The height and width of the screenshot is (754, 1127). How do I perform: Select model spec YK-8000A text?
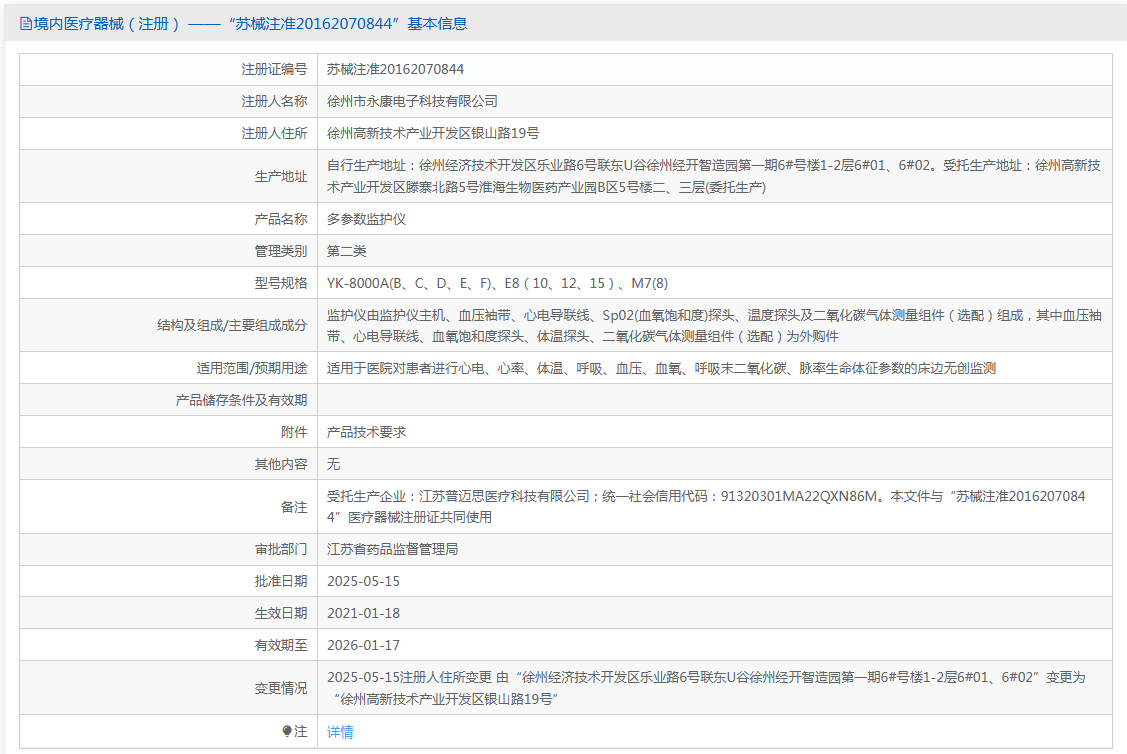pyautogui.click(x=497, y=283)
